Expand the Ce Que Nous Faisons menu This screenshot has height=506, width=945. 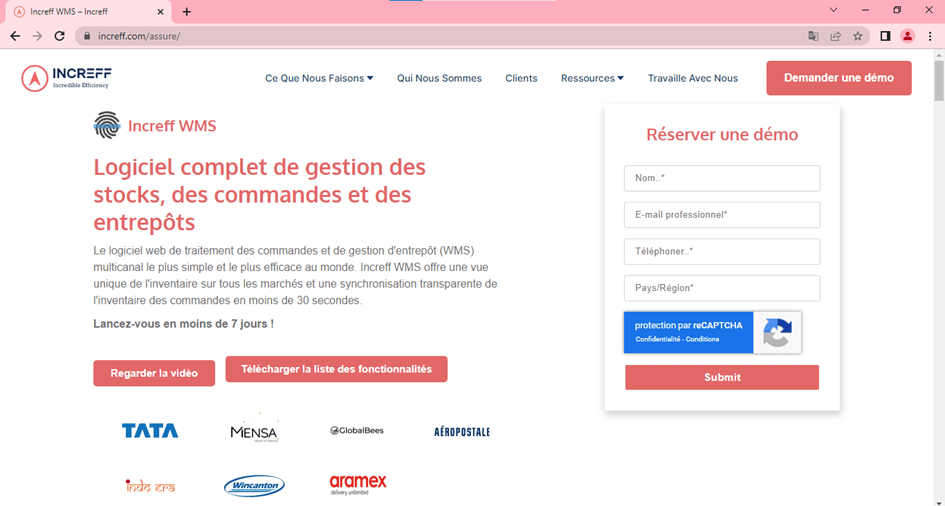319,78
